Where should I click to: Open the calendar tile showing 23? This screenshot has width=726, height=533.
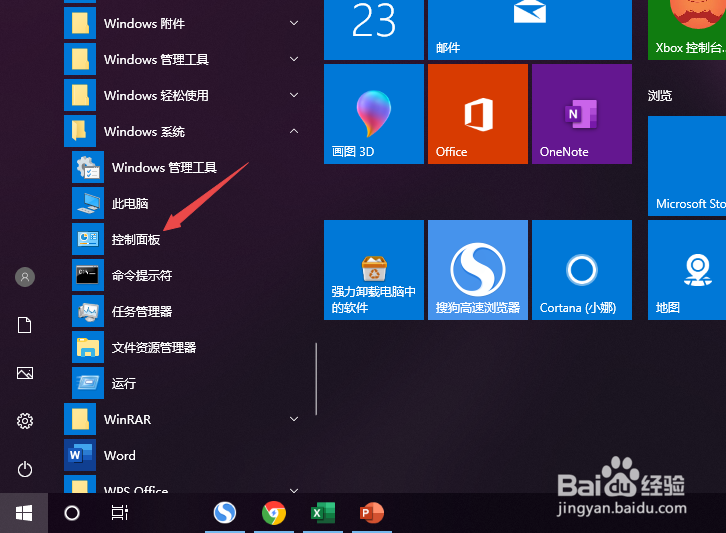tap(374, 30)
